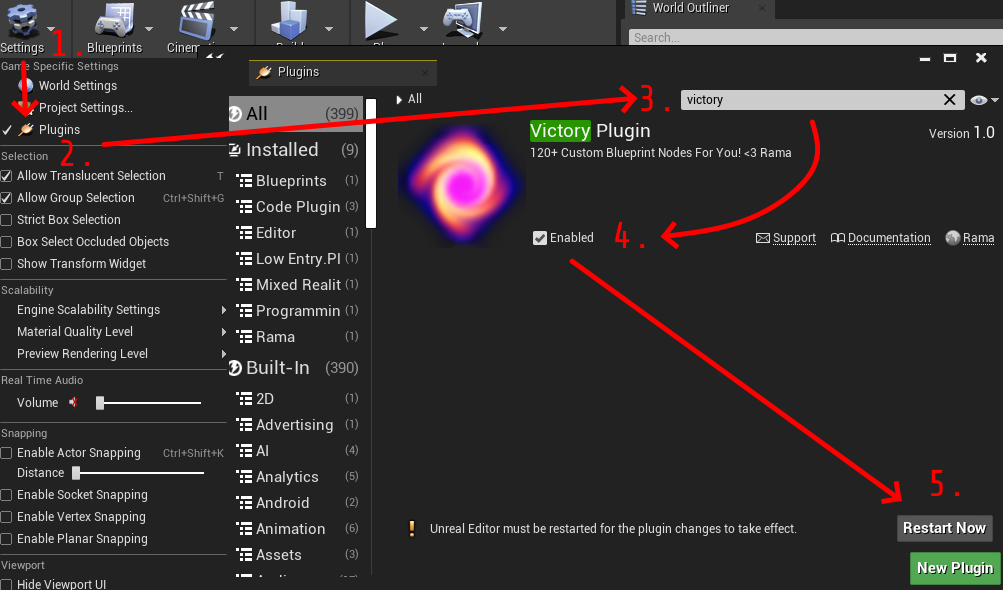
Task: Click the Plugins plug icon in the Settings menu
Action: (x=26, y=129)
